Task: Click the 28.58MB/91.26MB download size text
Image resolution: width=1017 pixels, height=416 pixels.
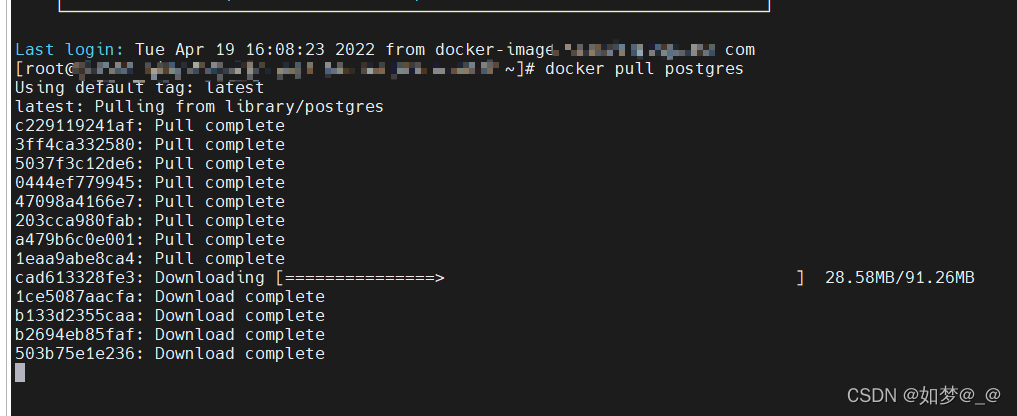Action: 900,278
